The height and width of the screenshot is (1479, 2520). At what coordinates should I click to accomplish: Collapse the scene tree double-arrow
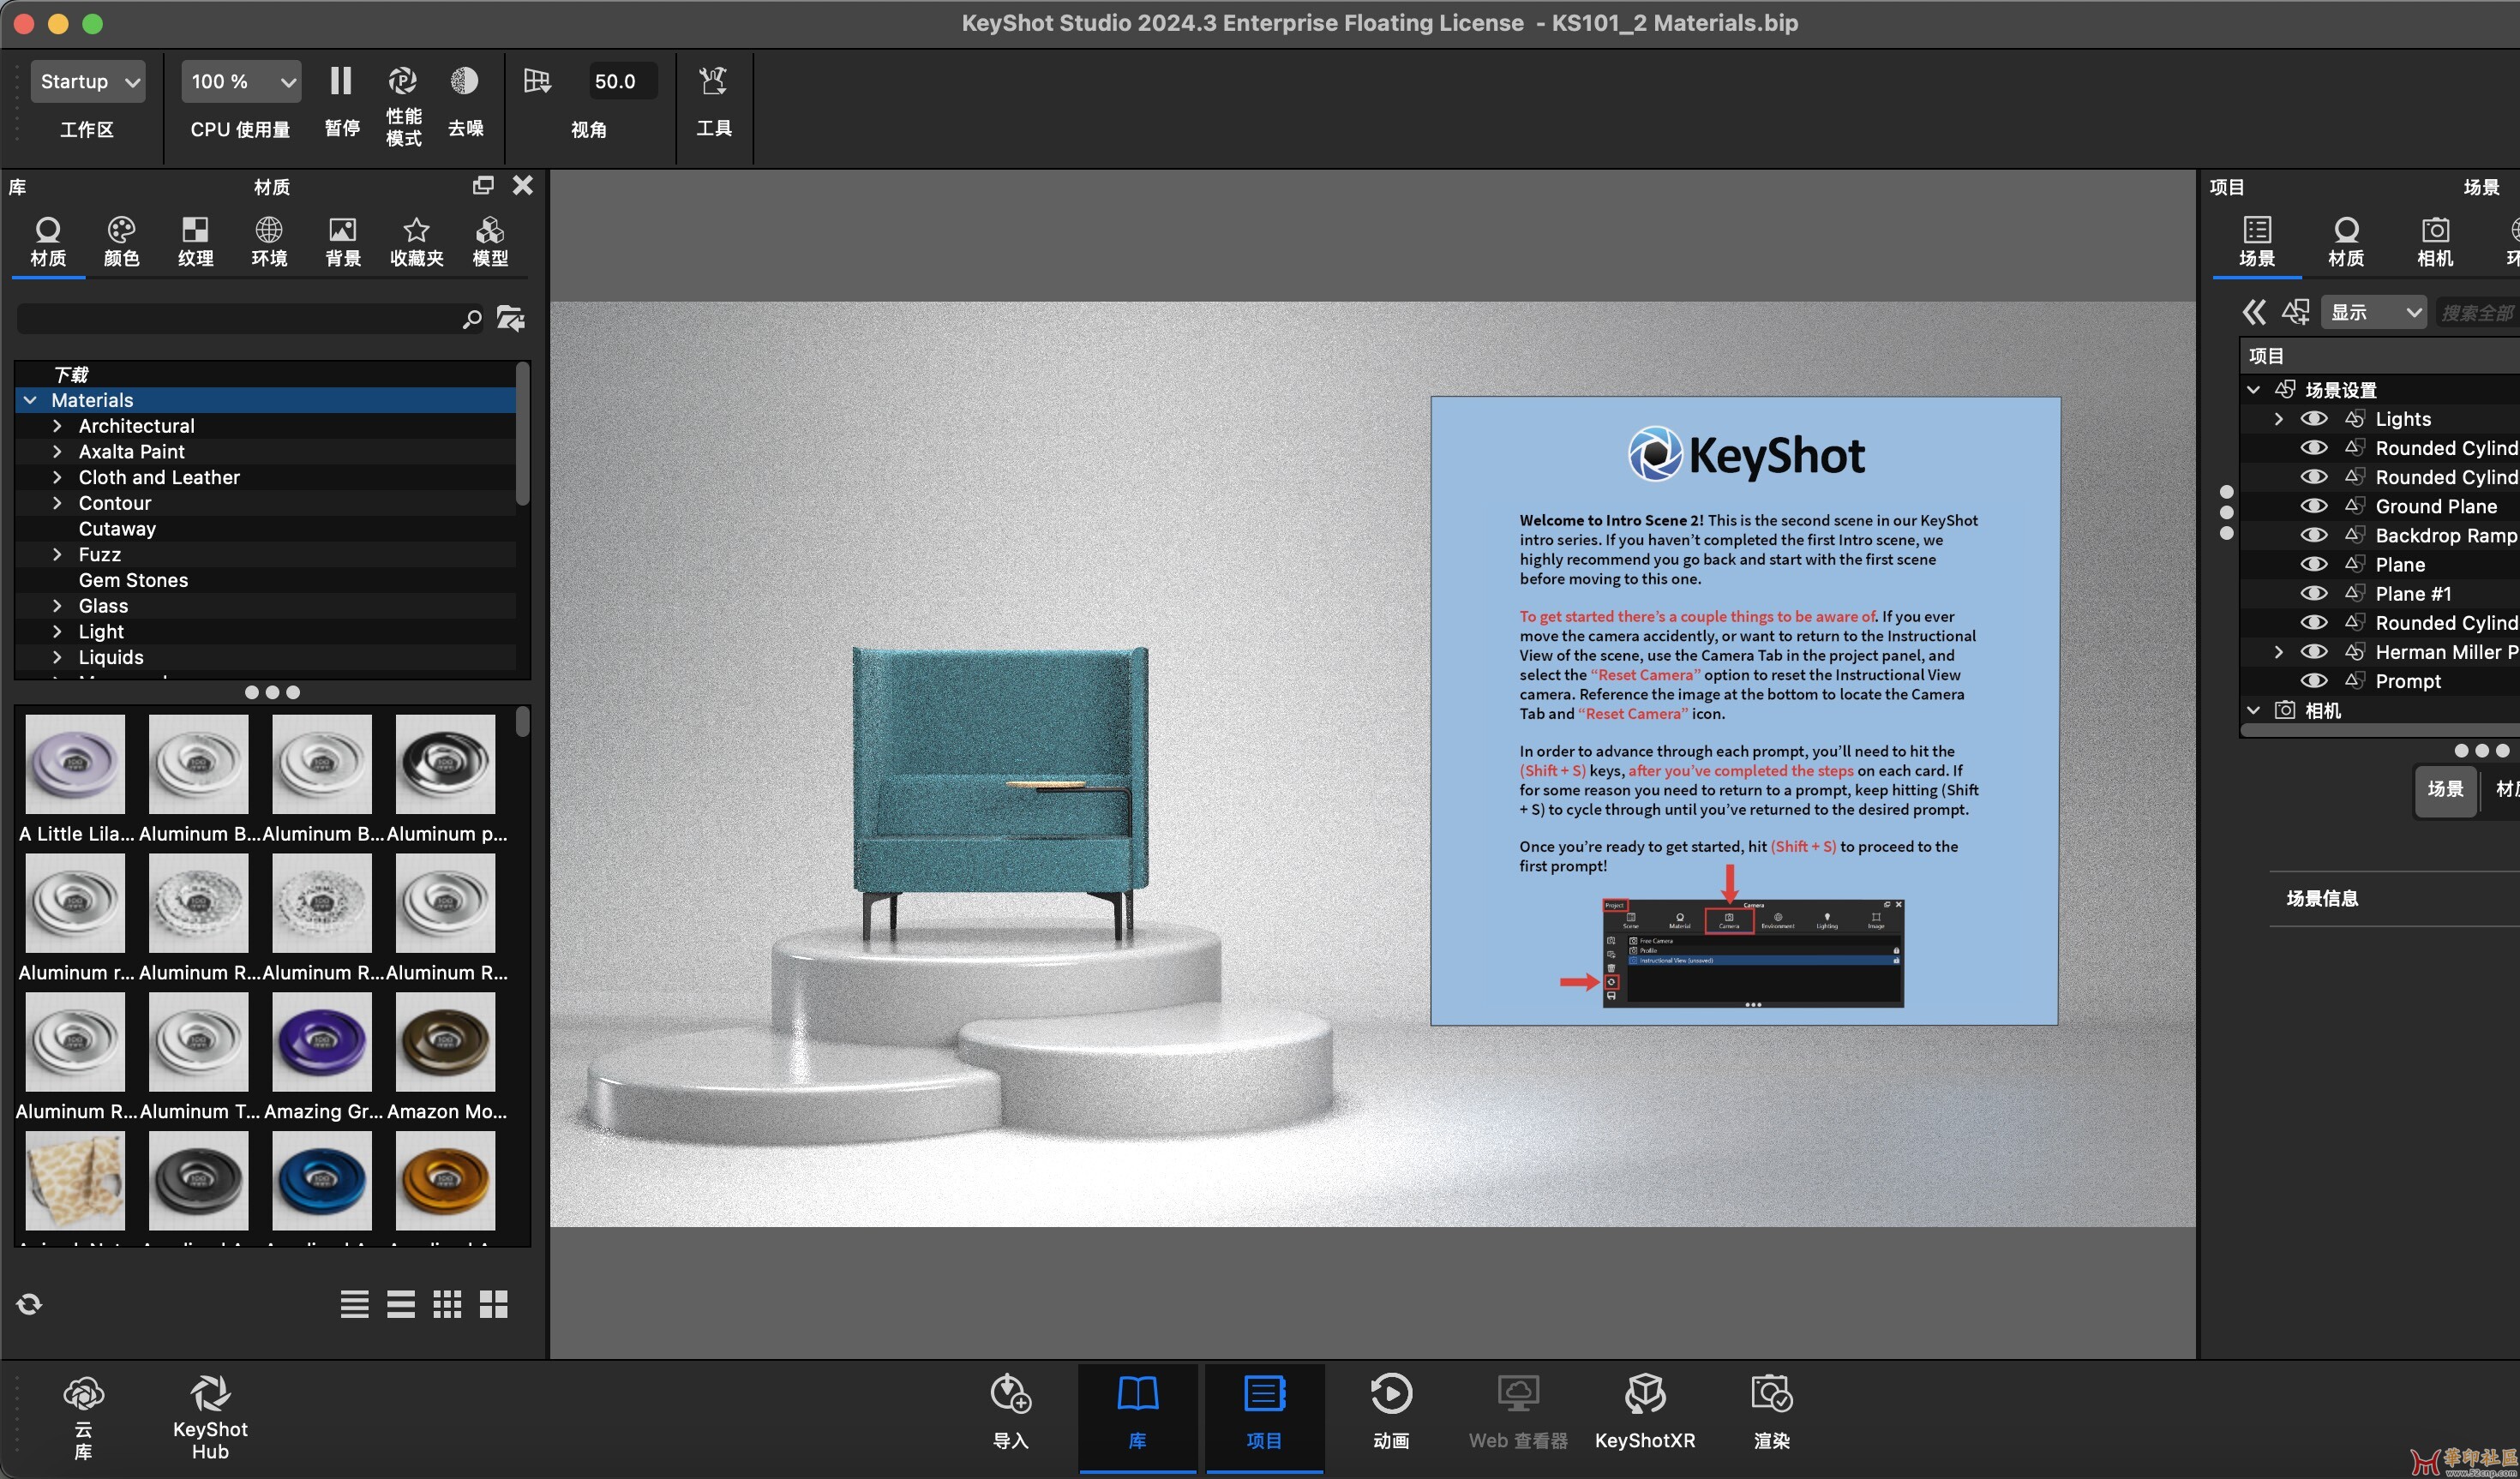pos(2253,312)
